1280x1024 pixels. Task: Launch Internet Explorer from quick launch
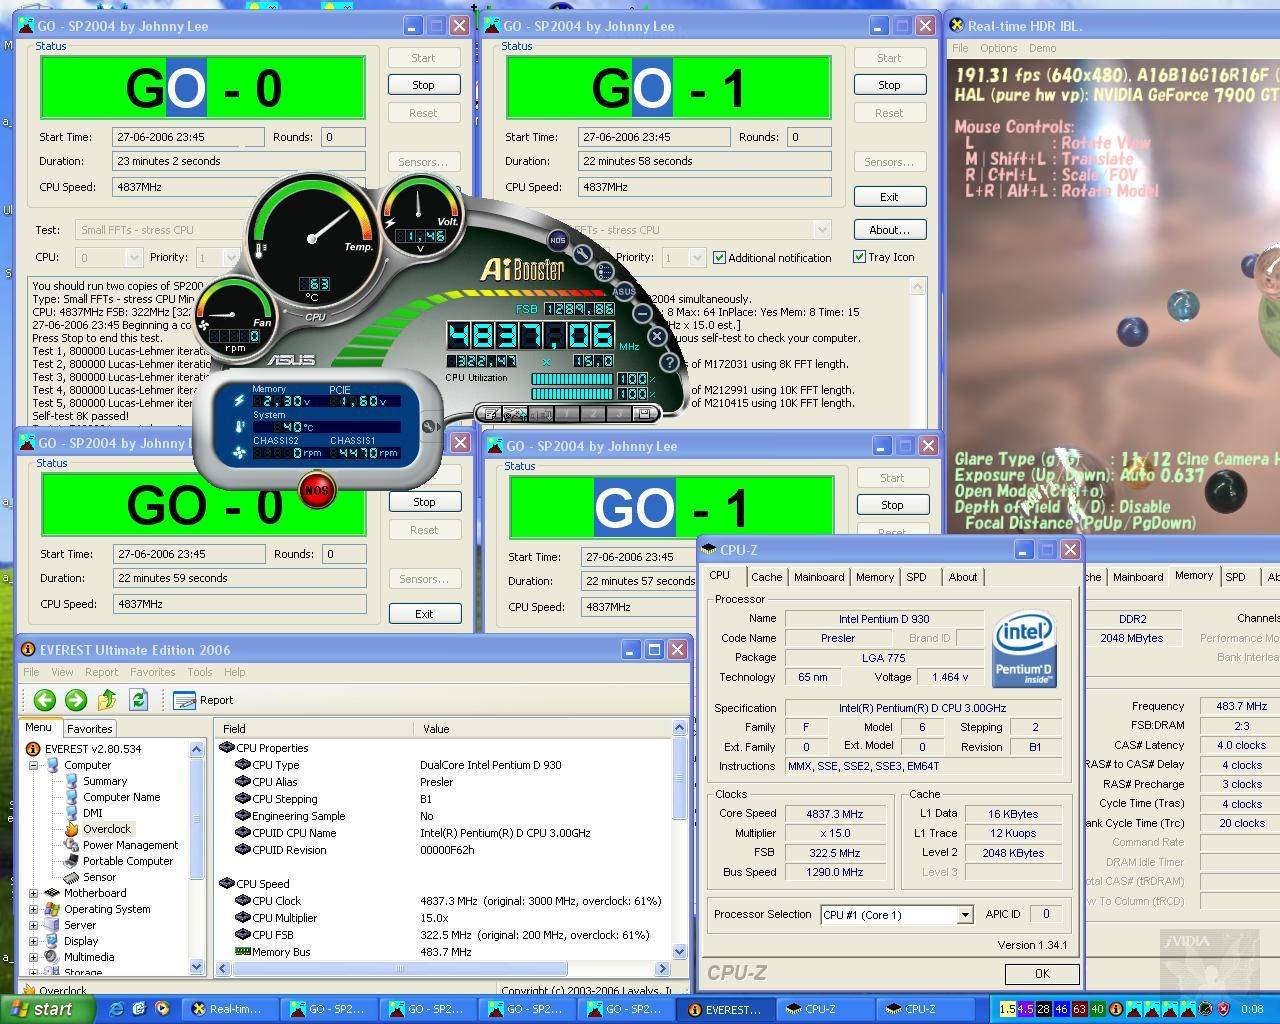tap(117, 1009)
